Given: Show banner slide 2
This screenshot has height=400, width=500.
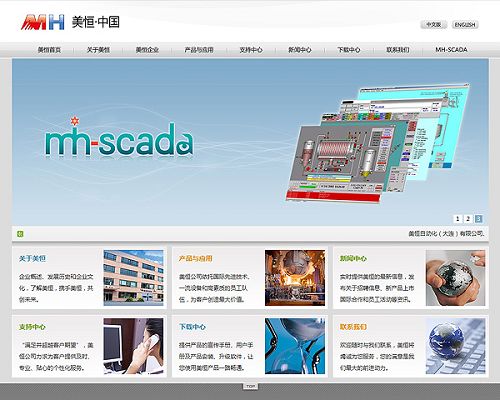Looking at the screenshot, I should [x=468, y=219].
